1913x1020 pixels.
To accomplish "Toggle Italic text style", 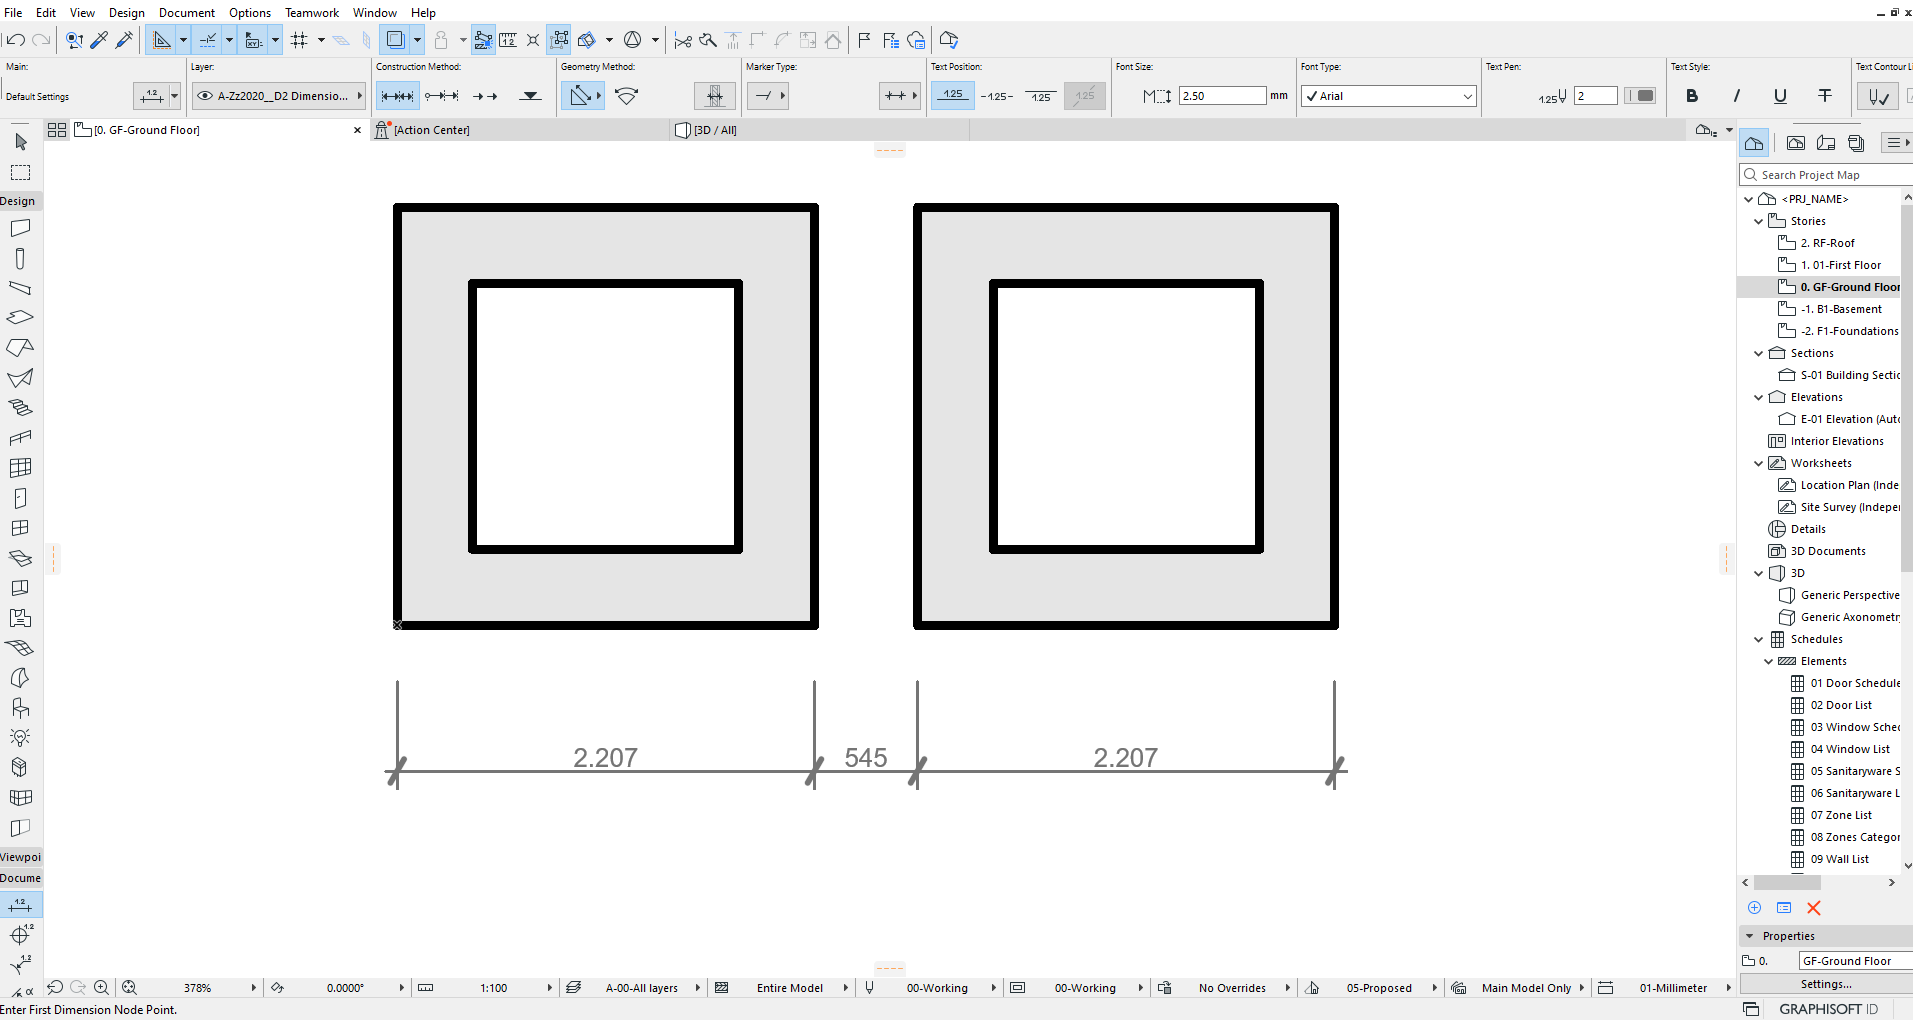I will [x=1736, y=96].
